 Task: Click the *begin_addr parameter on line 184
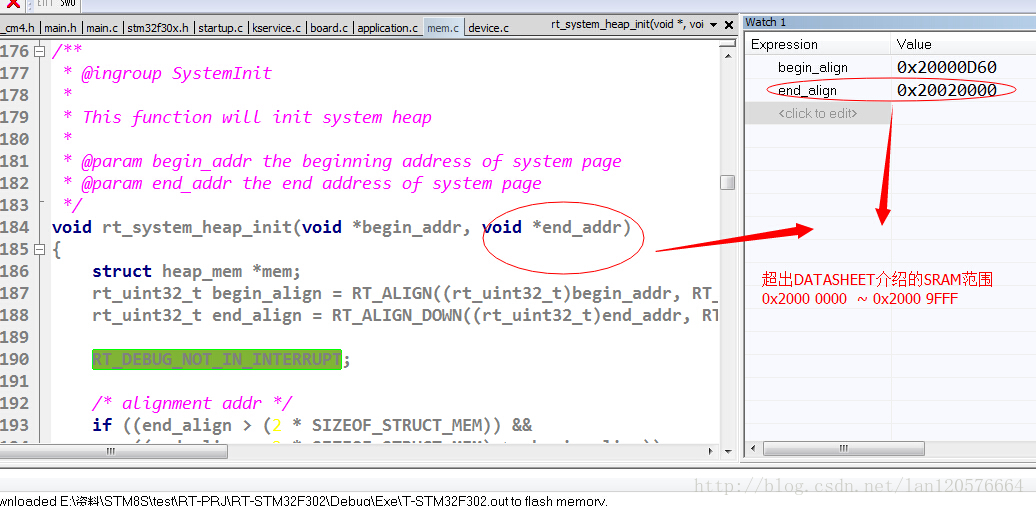407,227
